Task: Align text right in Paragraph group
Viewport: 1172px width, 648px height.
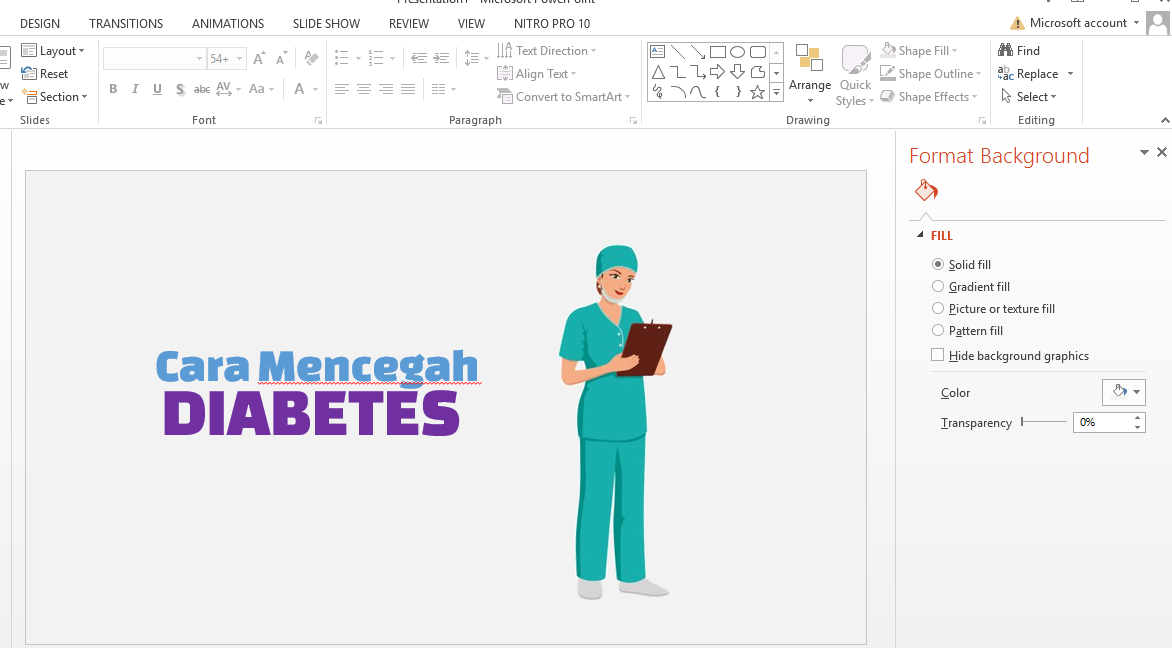Action: click(386, 89)
